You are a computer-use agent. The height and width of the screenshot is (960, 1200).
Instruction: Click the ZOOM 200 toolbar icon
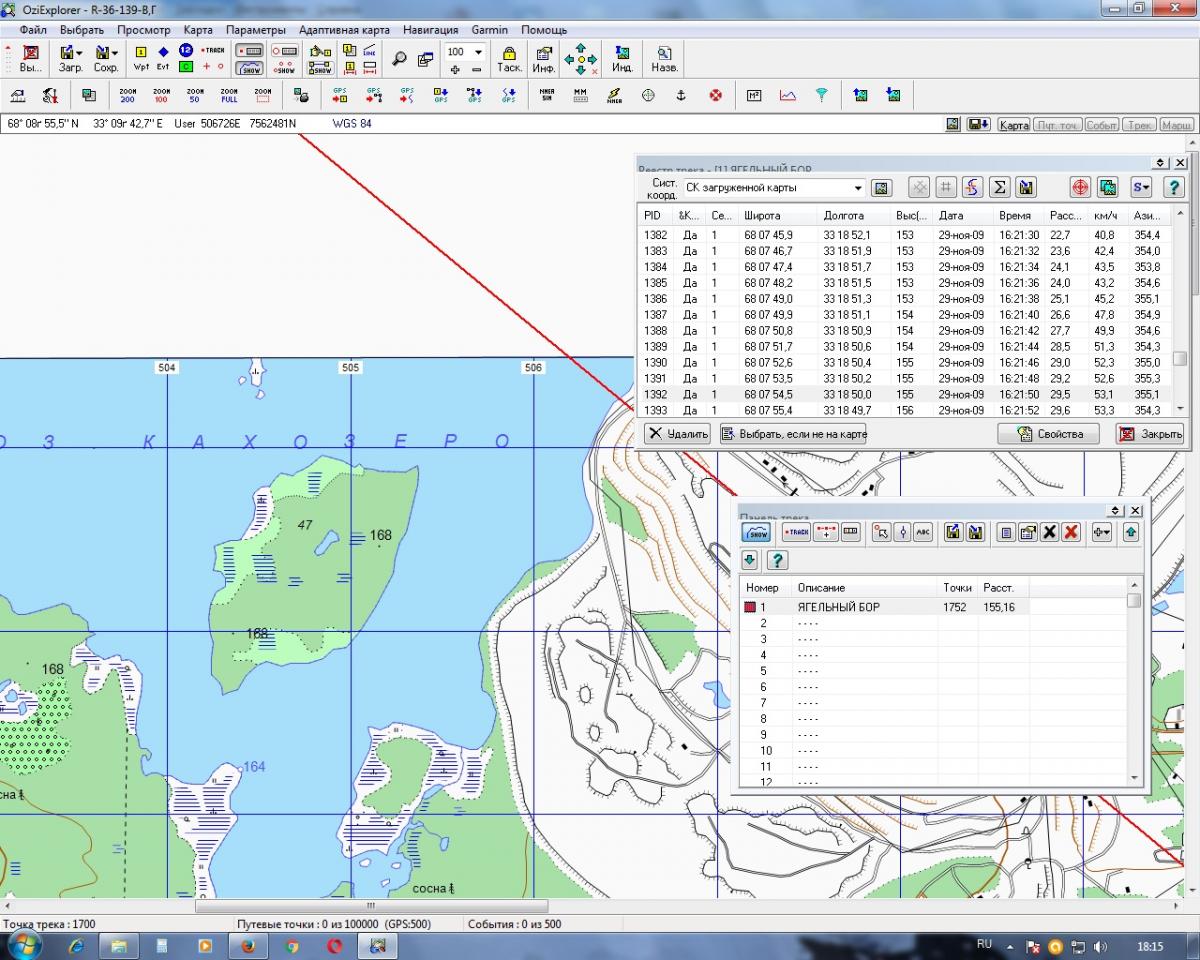click(x=127, y=95)
